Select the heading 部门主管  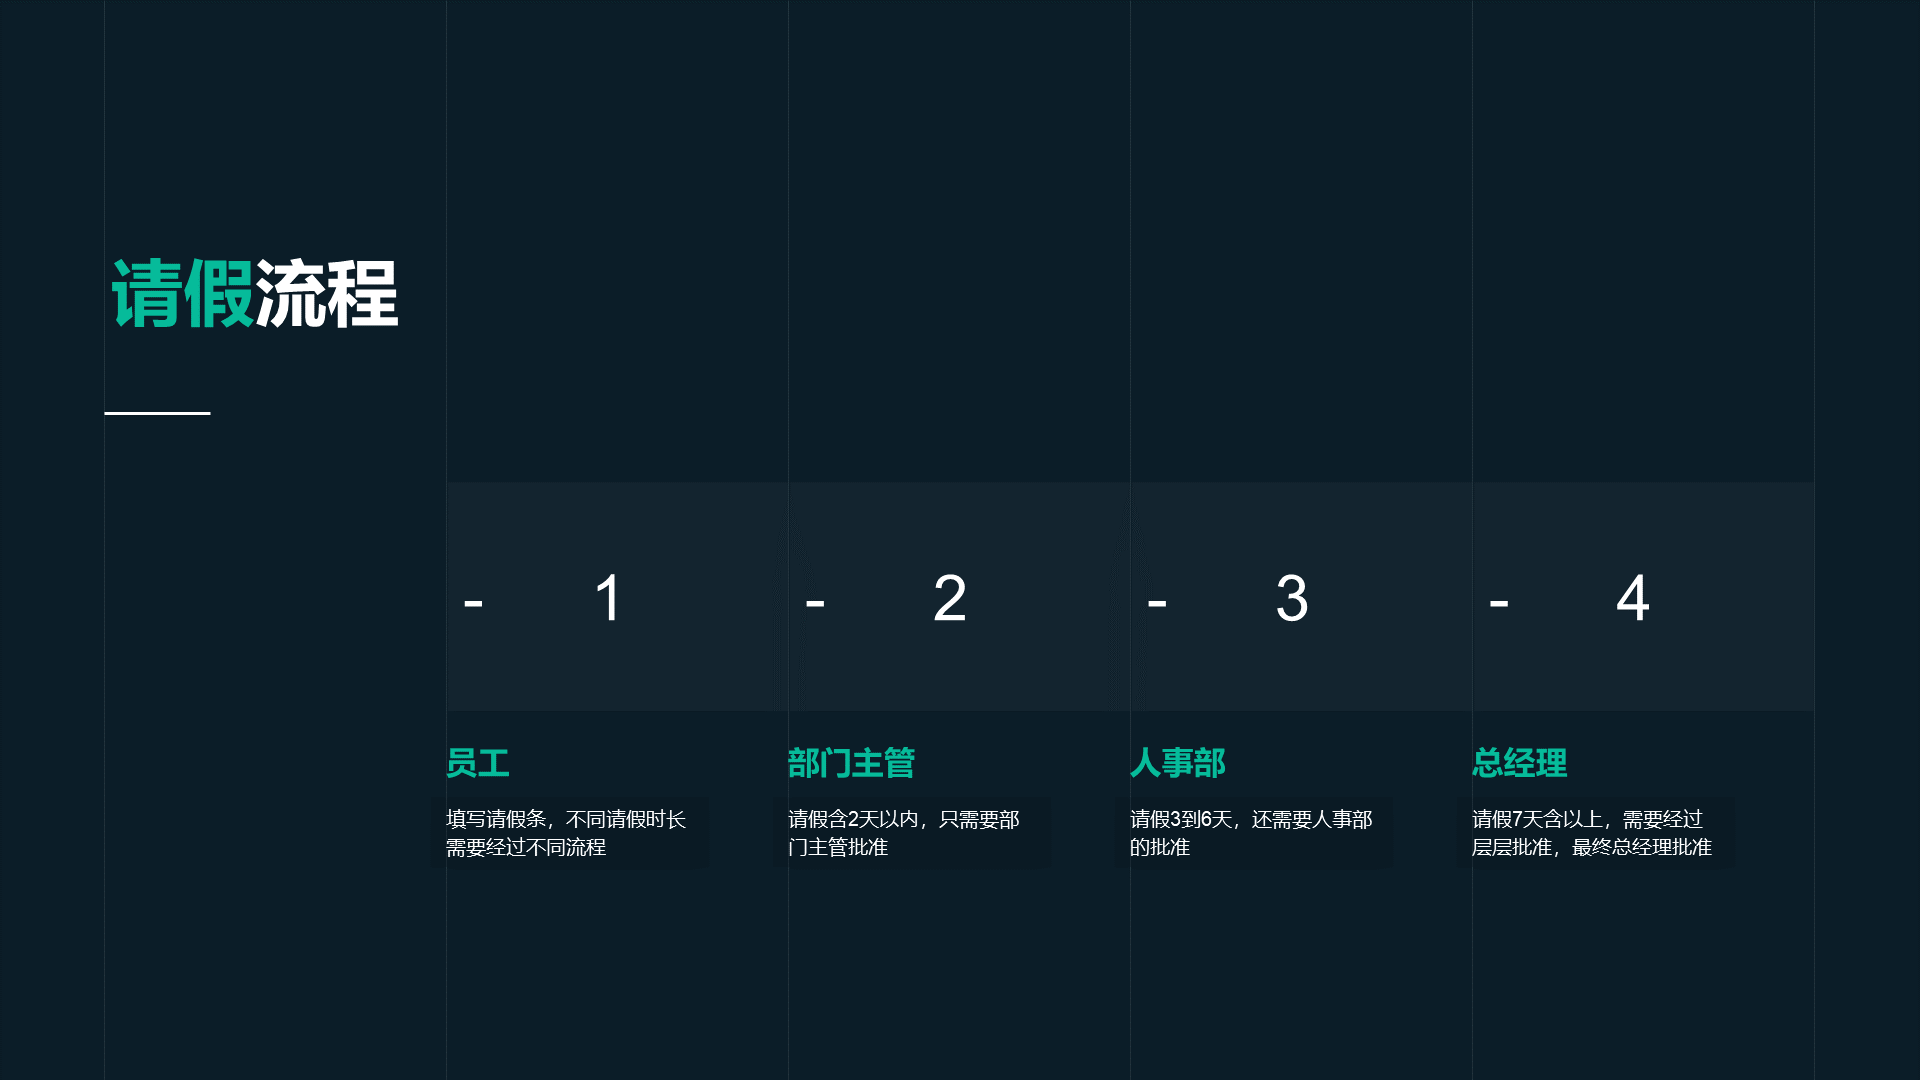pyautogui.click(x=851, y=763)
